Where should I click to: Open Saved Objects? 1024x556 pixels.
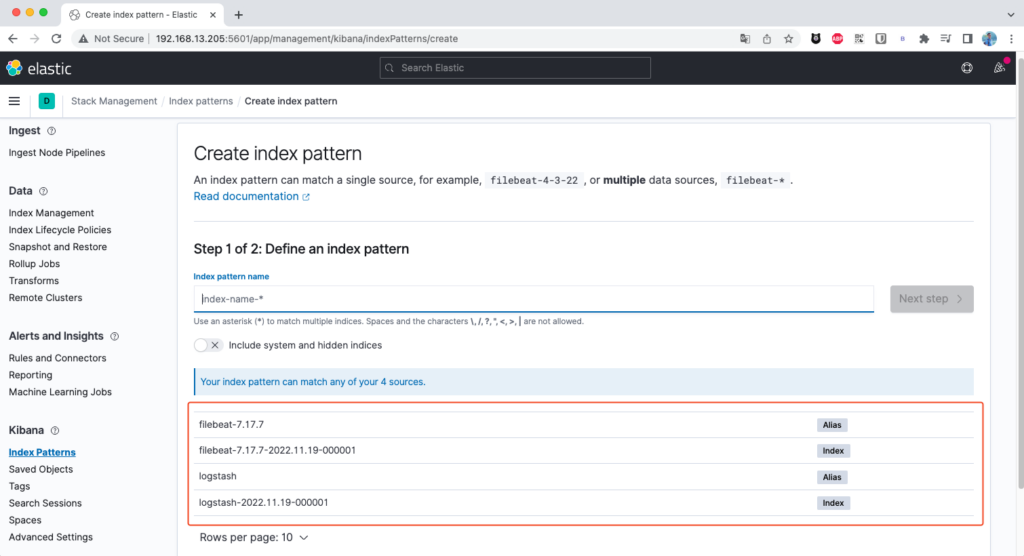(40, 469)
